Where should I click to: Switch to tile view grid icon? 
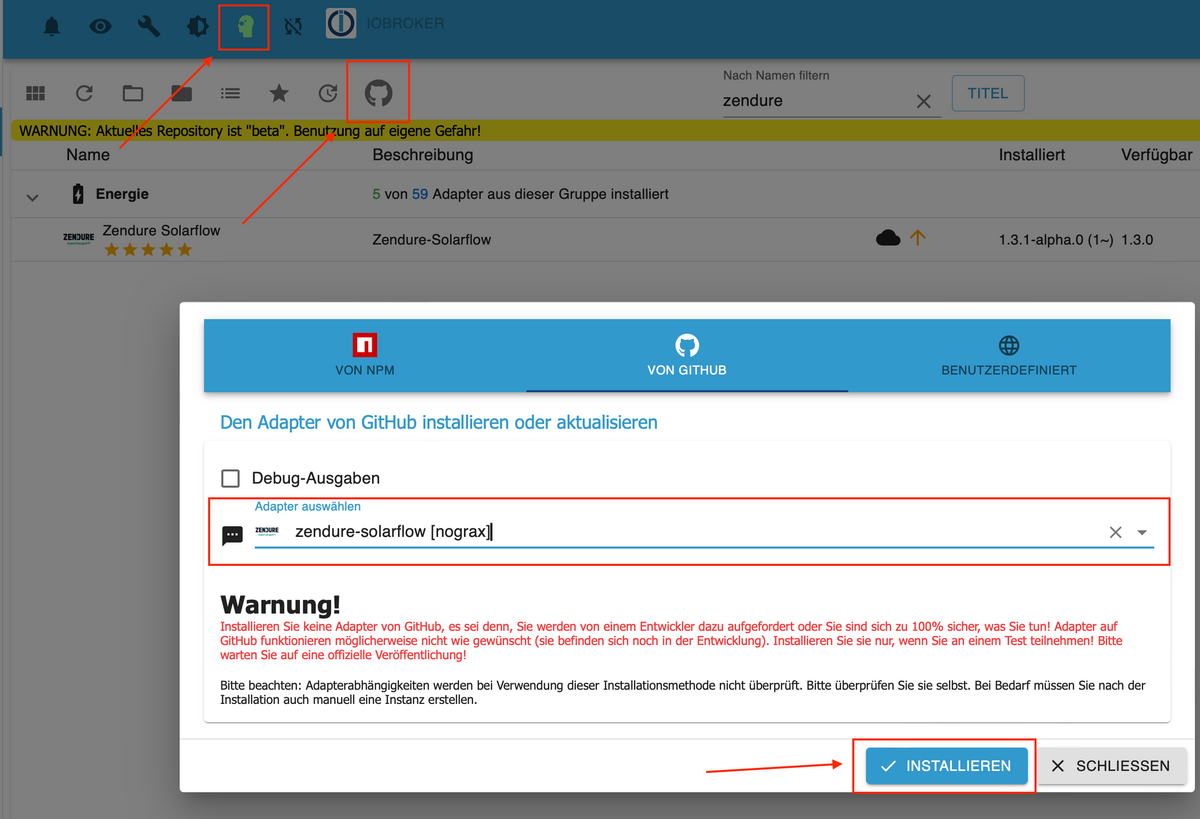tap(36, 93)
